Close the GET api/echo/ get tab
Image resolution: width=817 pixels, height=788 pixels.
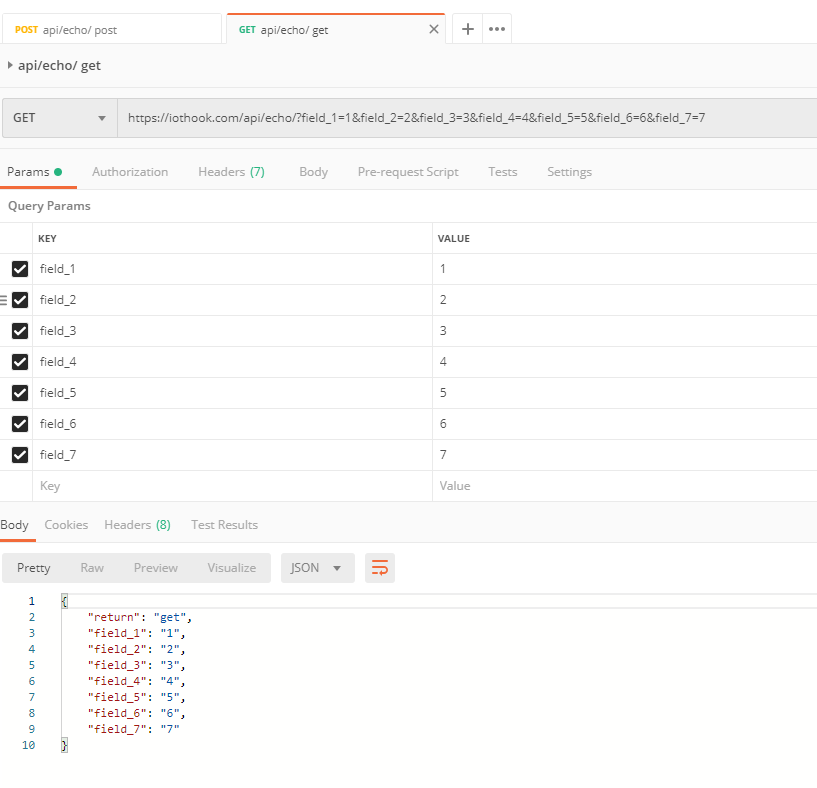click(x=433, y=28)
